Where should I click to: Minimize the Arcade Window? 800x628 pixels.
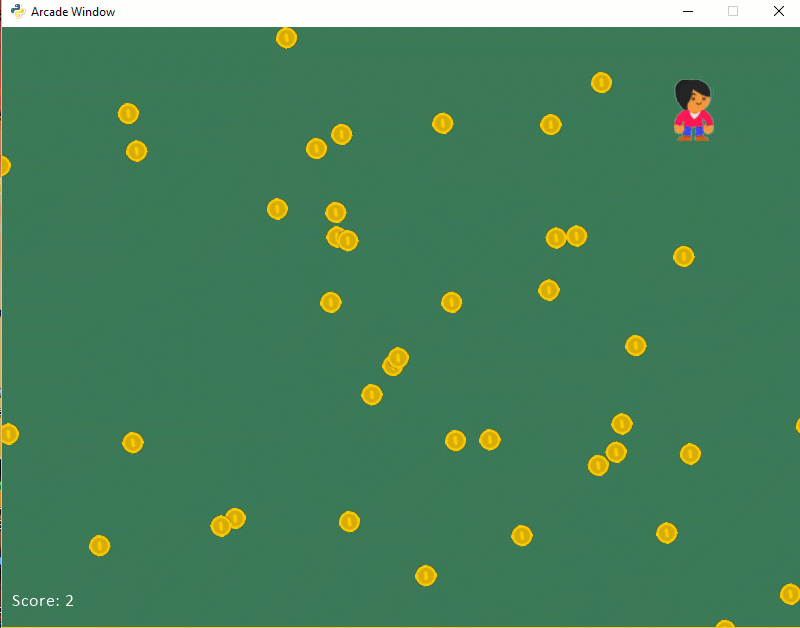[x=688, y=11]
